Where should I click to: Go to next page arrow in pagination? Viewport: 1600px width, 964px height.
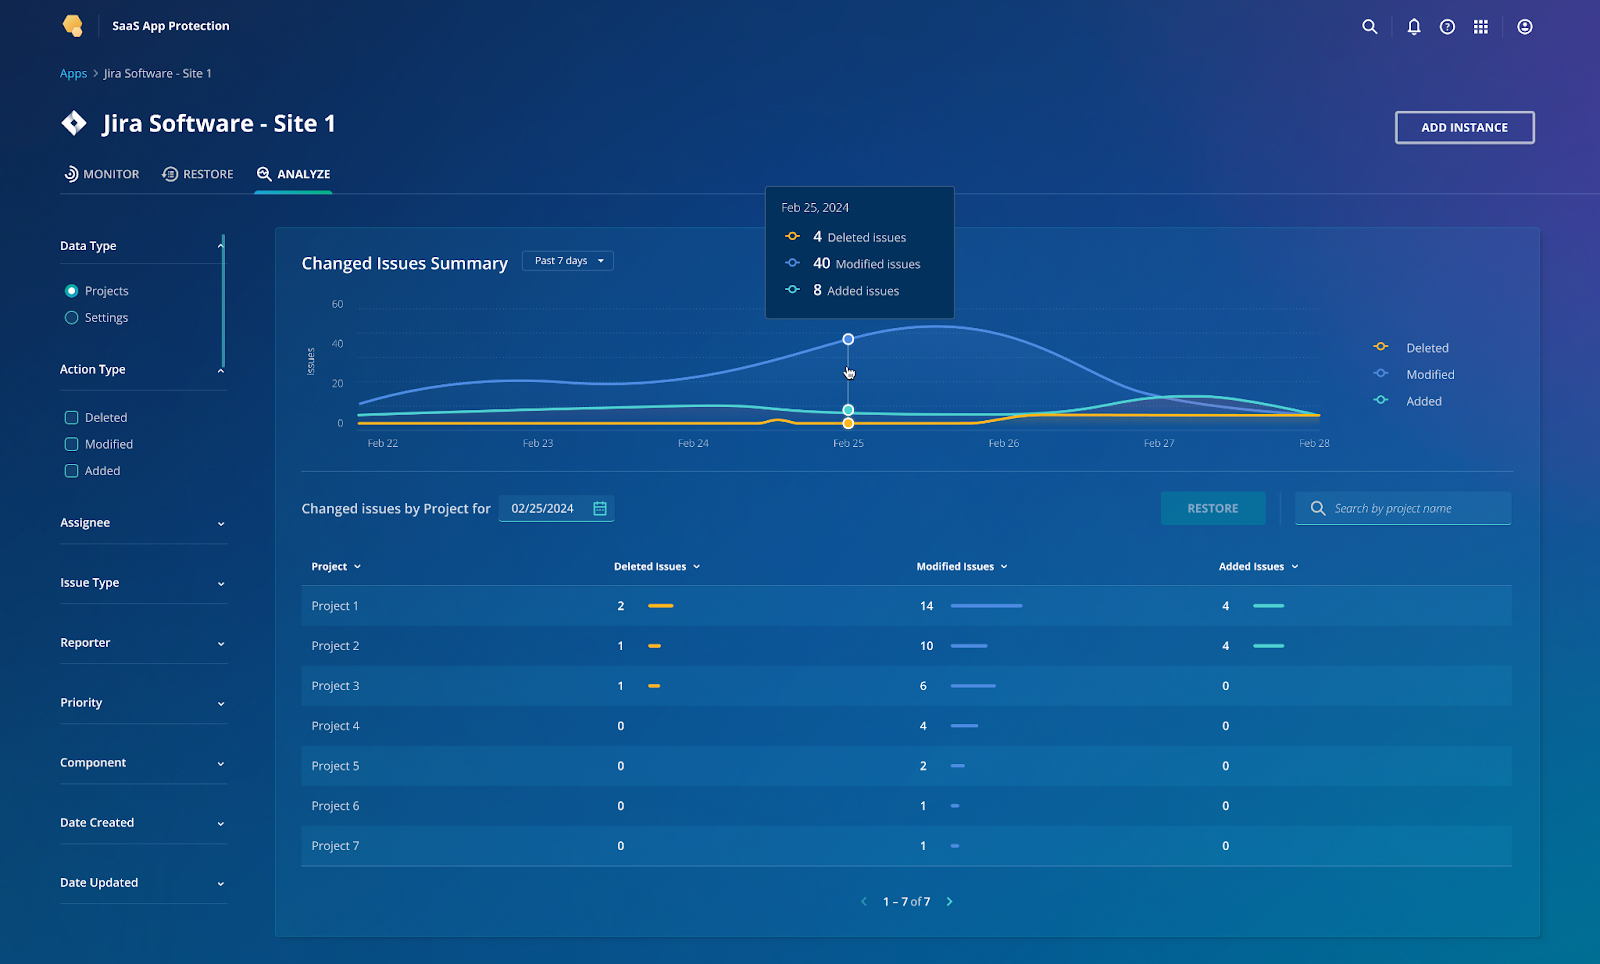pyautogui.click(x=949, y=902)
